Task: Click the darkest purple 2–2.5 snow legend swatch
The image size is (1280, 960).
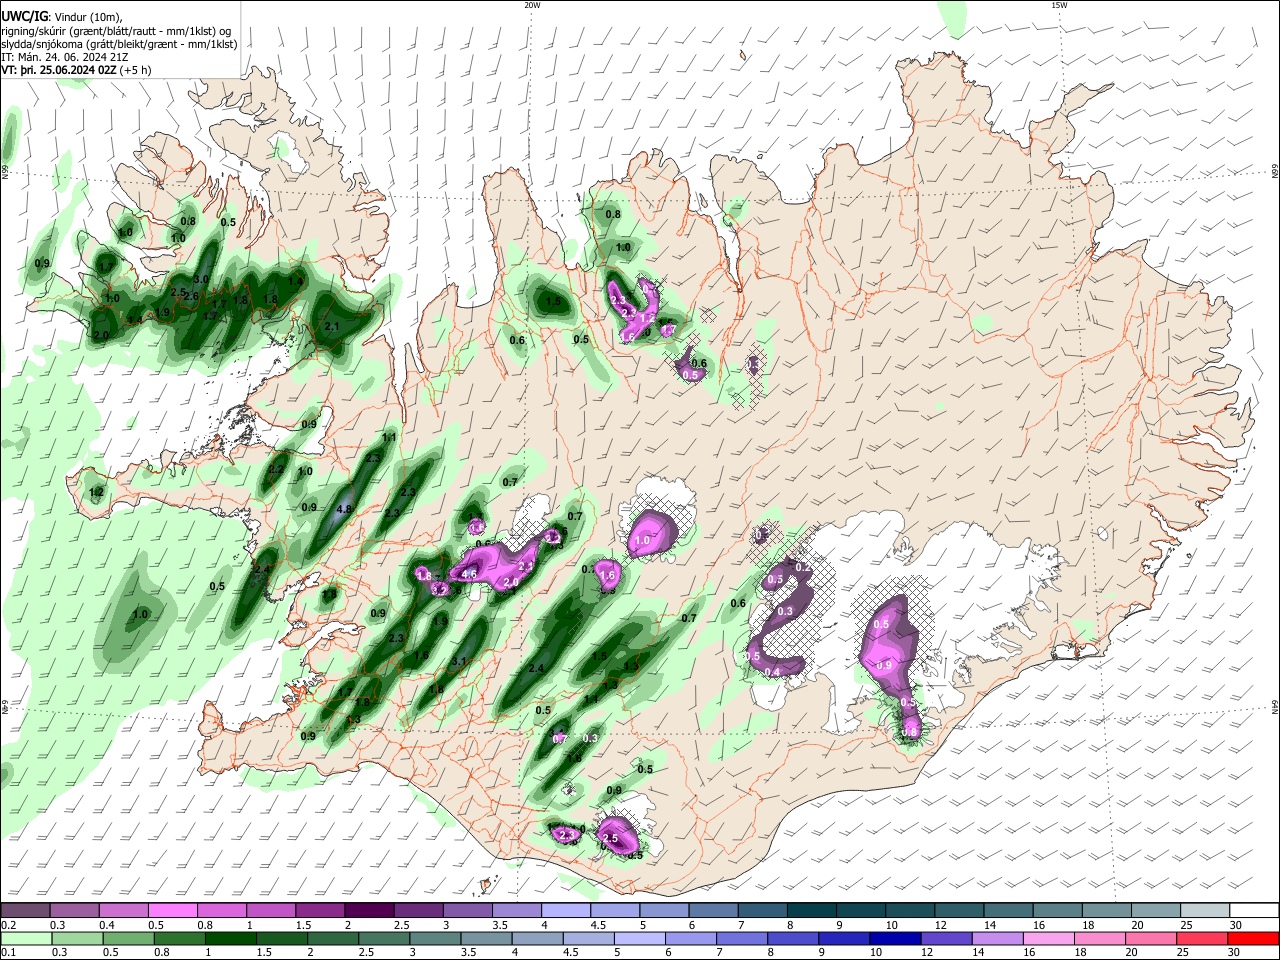Action: tap(368, 910)
